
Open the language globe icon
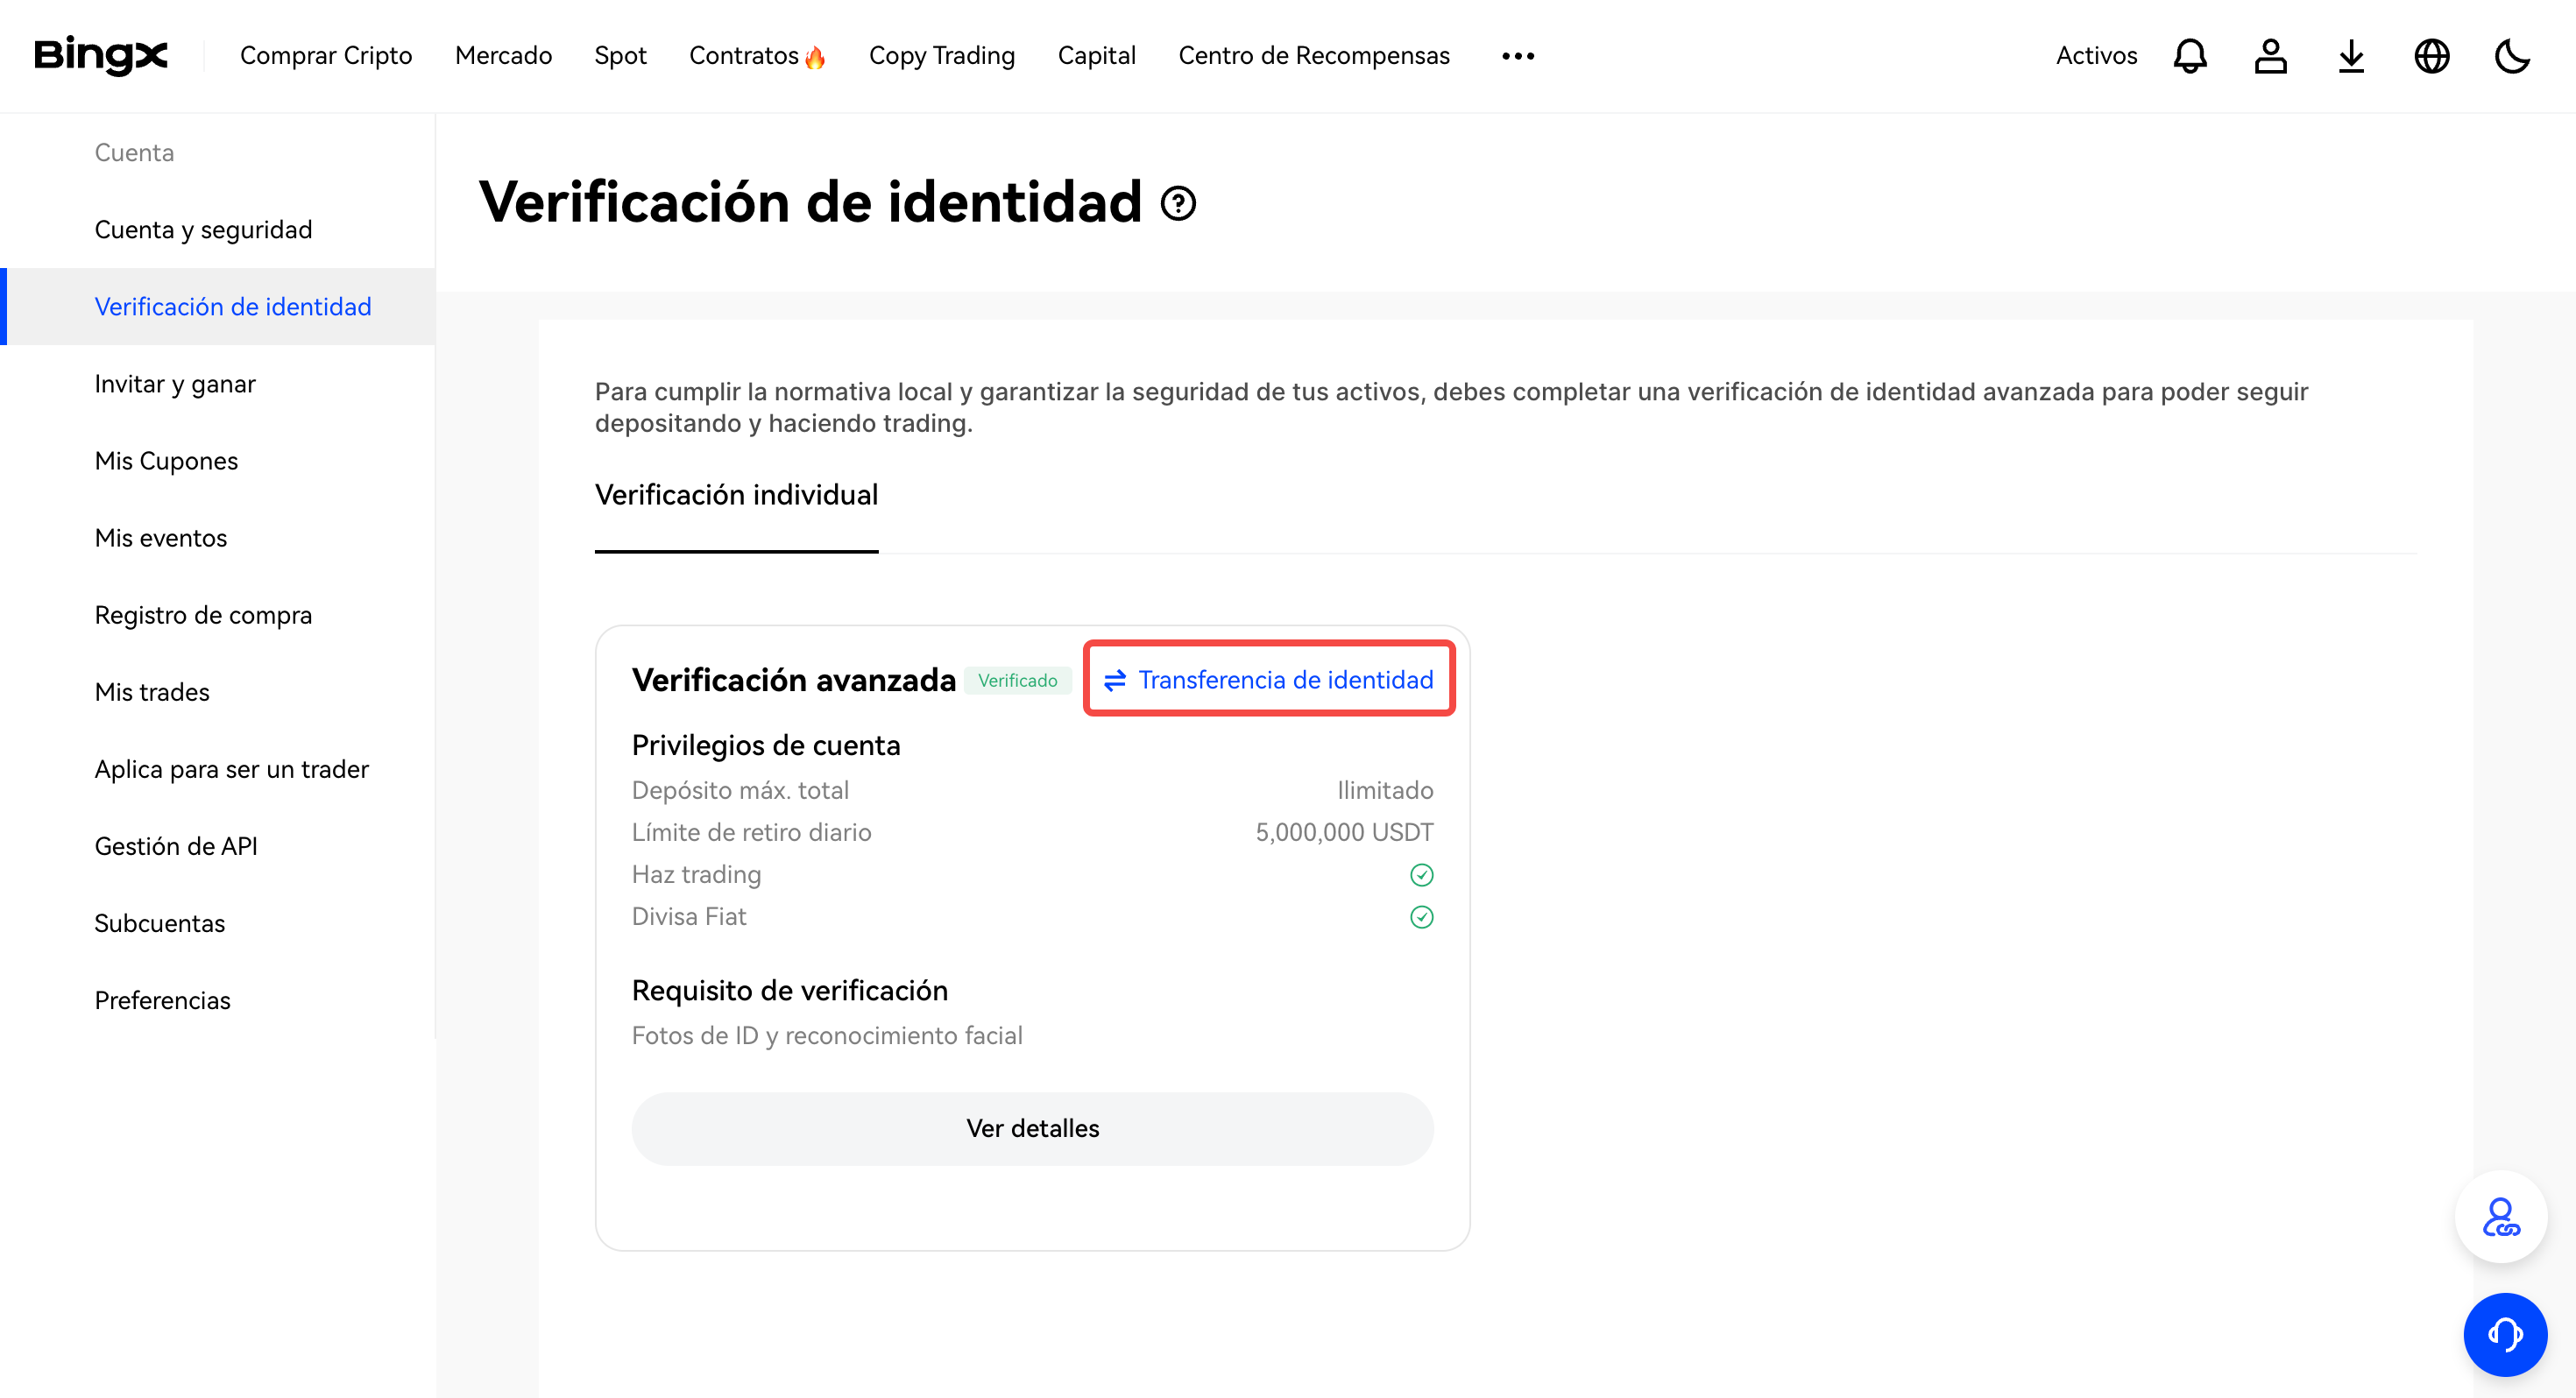2432,56
